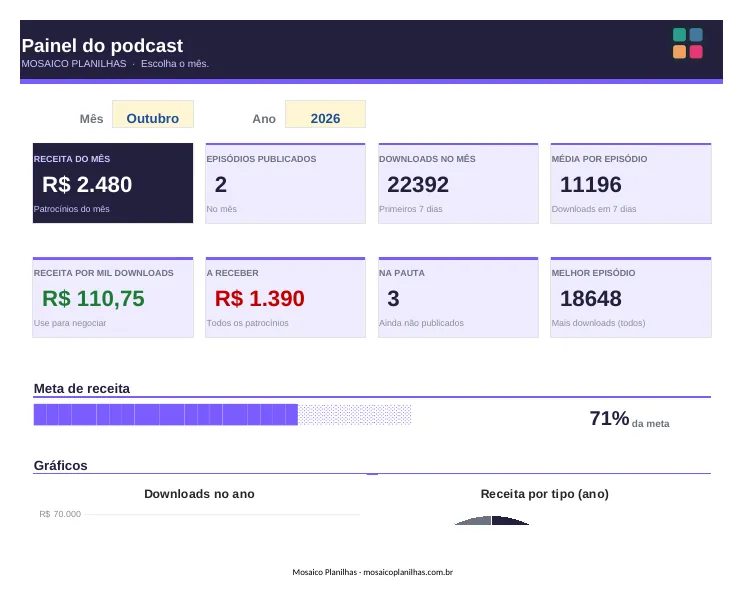Click the filled purple revenue progress bar
The image size is (743, 597).
tap(165, 415)
